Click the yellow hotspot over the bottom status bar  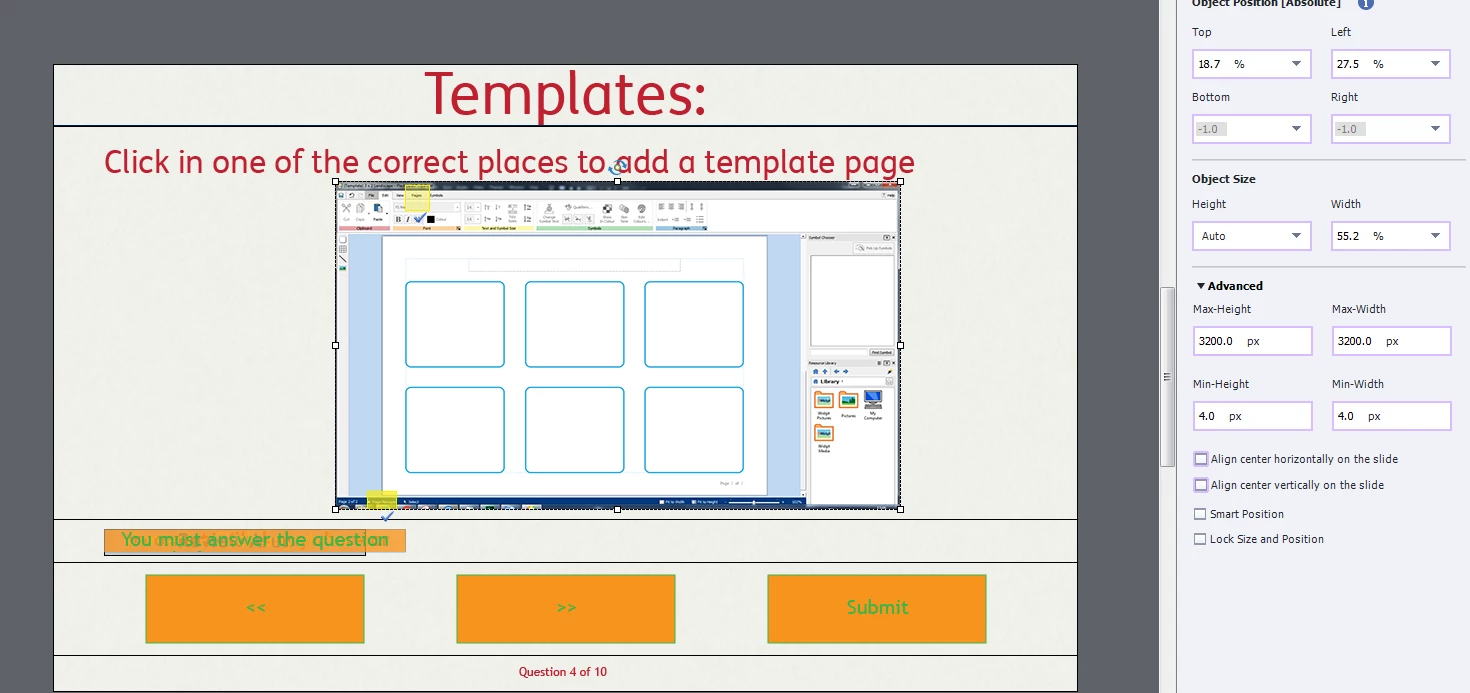(381, 499)
